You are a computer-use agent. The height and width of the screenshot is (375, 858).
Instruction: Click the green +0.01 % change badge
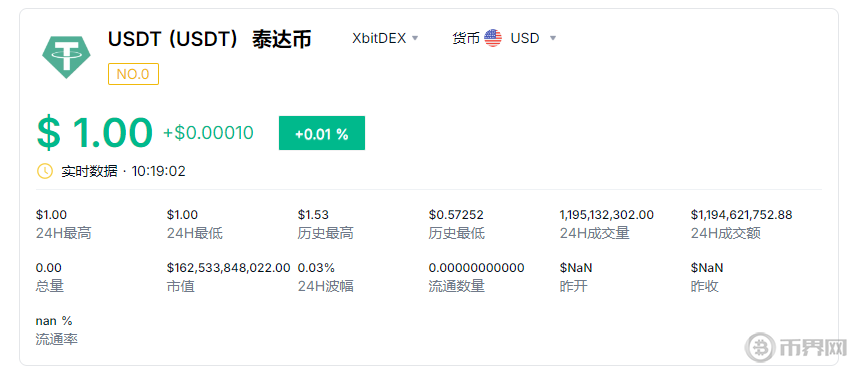point(322,133)
